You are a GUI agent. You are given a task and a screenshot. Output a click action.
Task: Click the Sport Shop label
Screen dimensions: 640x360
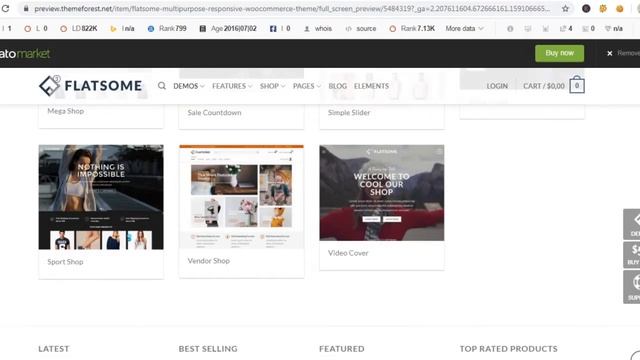(x=65, y=262)
